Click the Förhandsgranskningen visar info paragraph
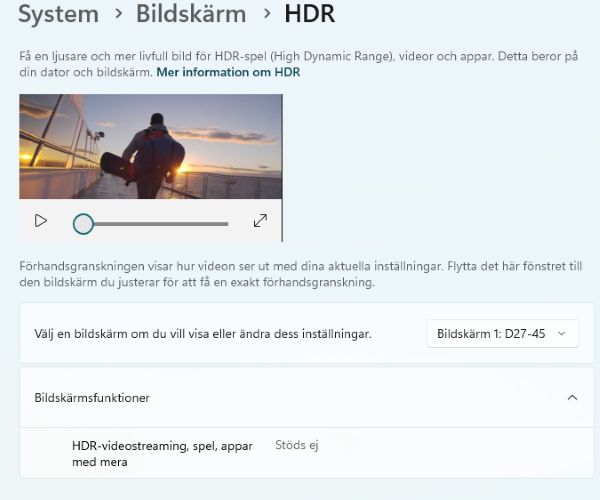The width and height of the screenshot is (600, 500). 301,274
